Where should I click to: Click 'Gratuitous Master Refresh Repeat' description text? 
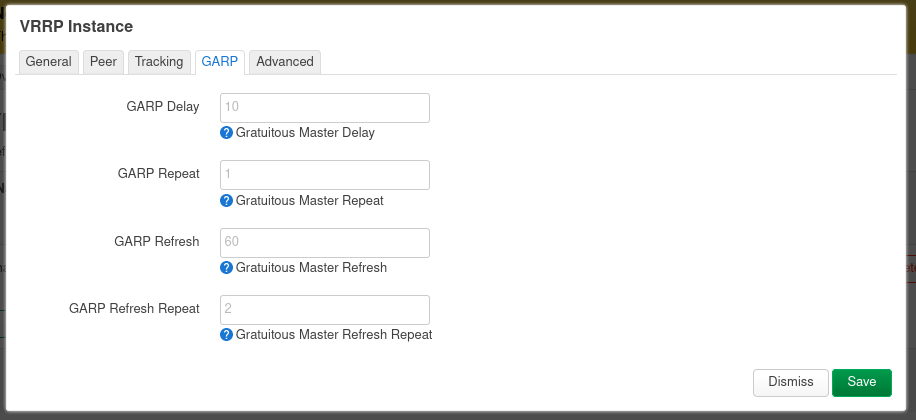point(334,335)
